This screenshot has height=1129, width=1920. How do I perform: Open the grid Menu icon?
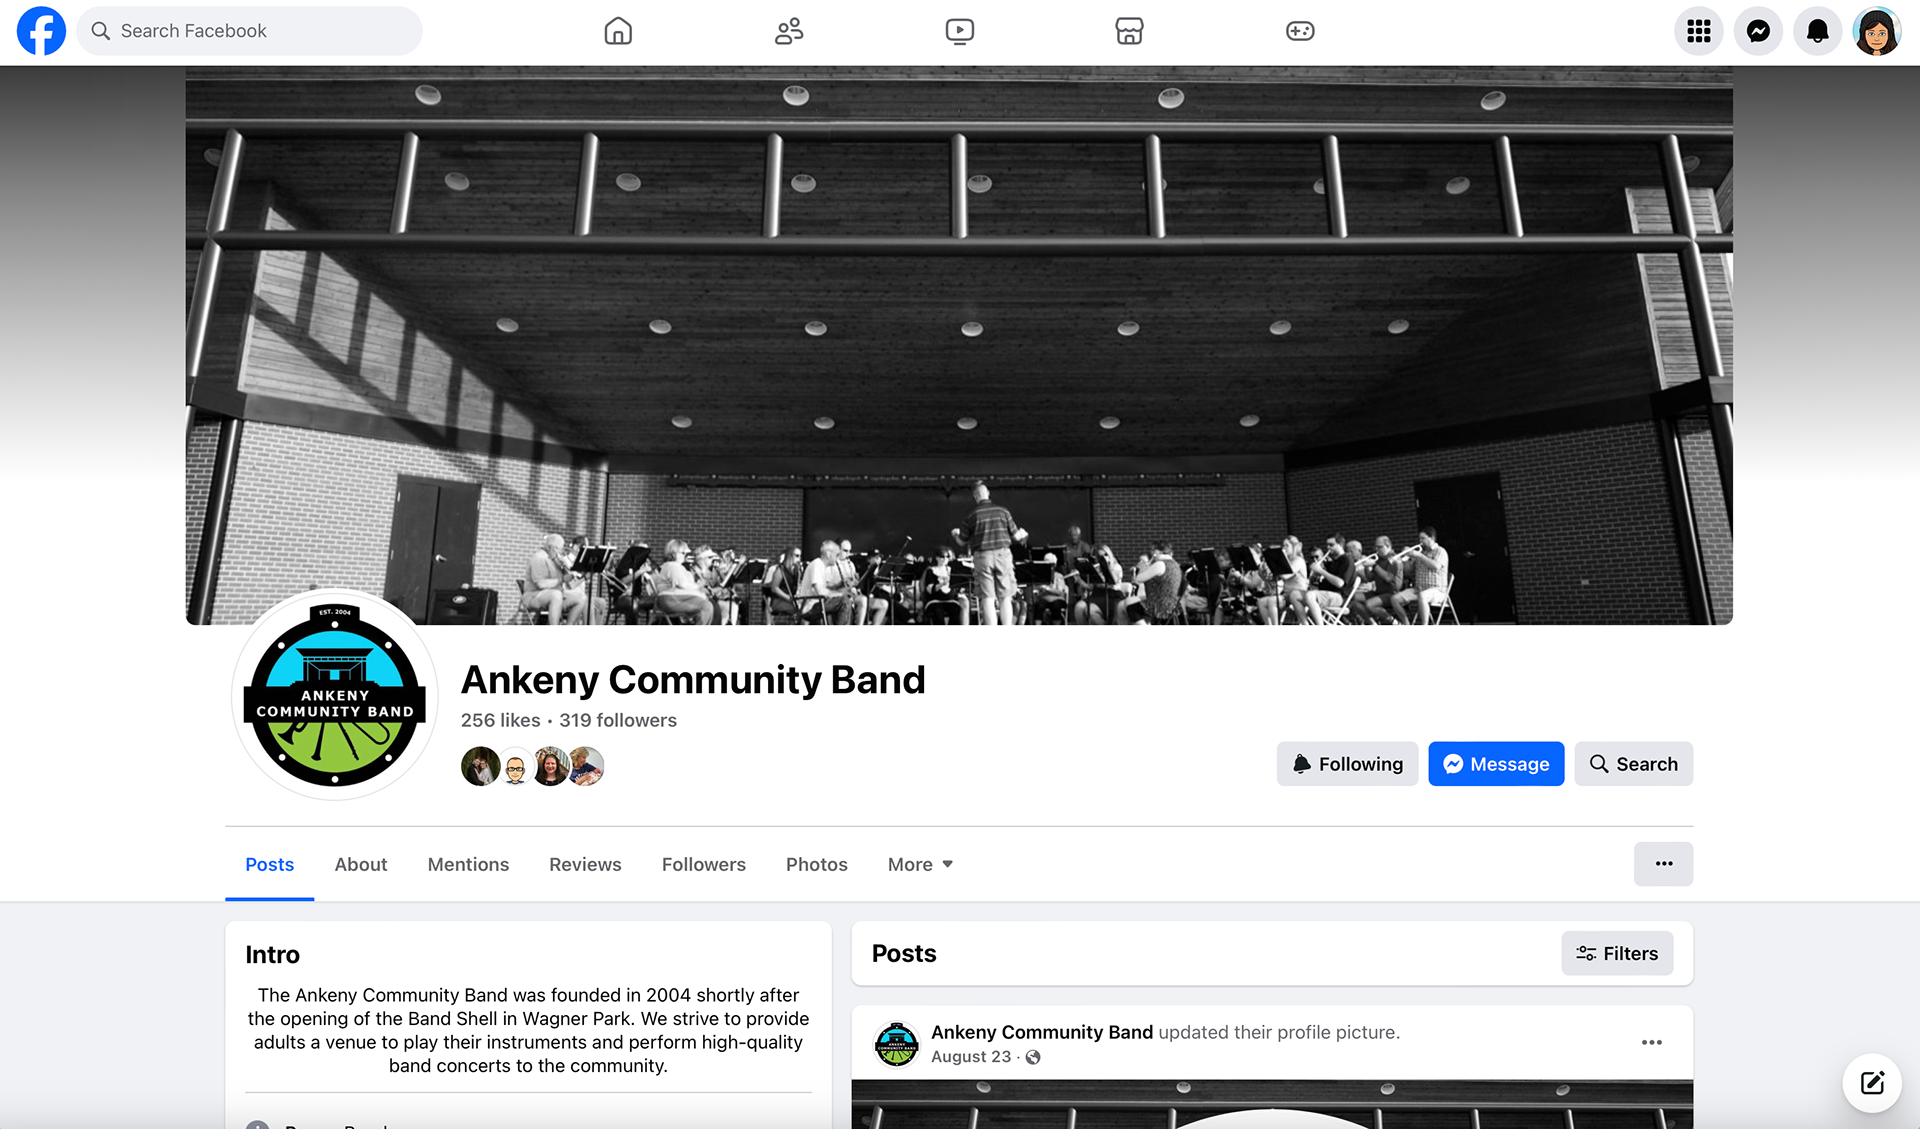[x=1698, y=31]
